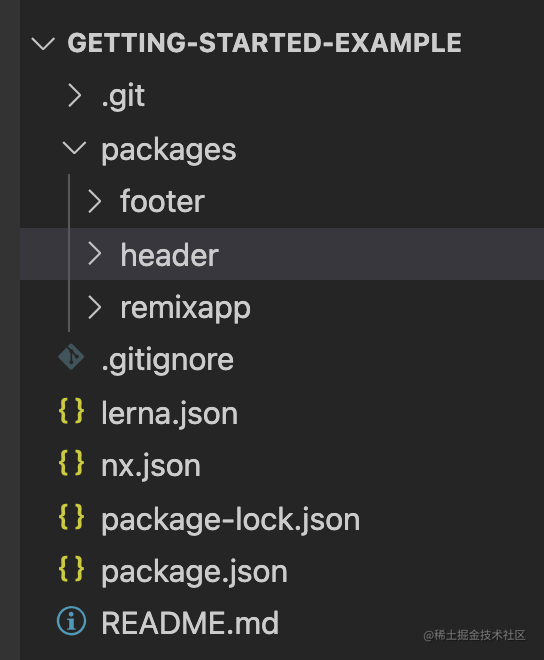Collapse the GETTING-STARTED-EXAMPLE root chevron
The image size is (544, 660).
(x=43, y=43)
